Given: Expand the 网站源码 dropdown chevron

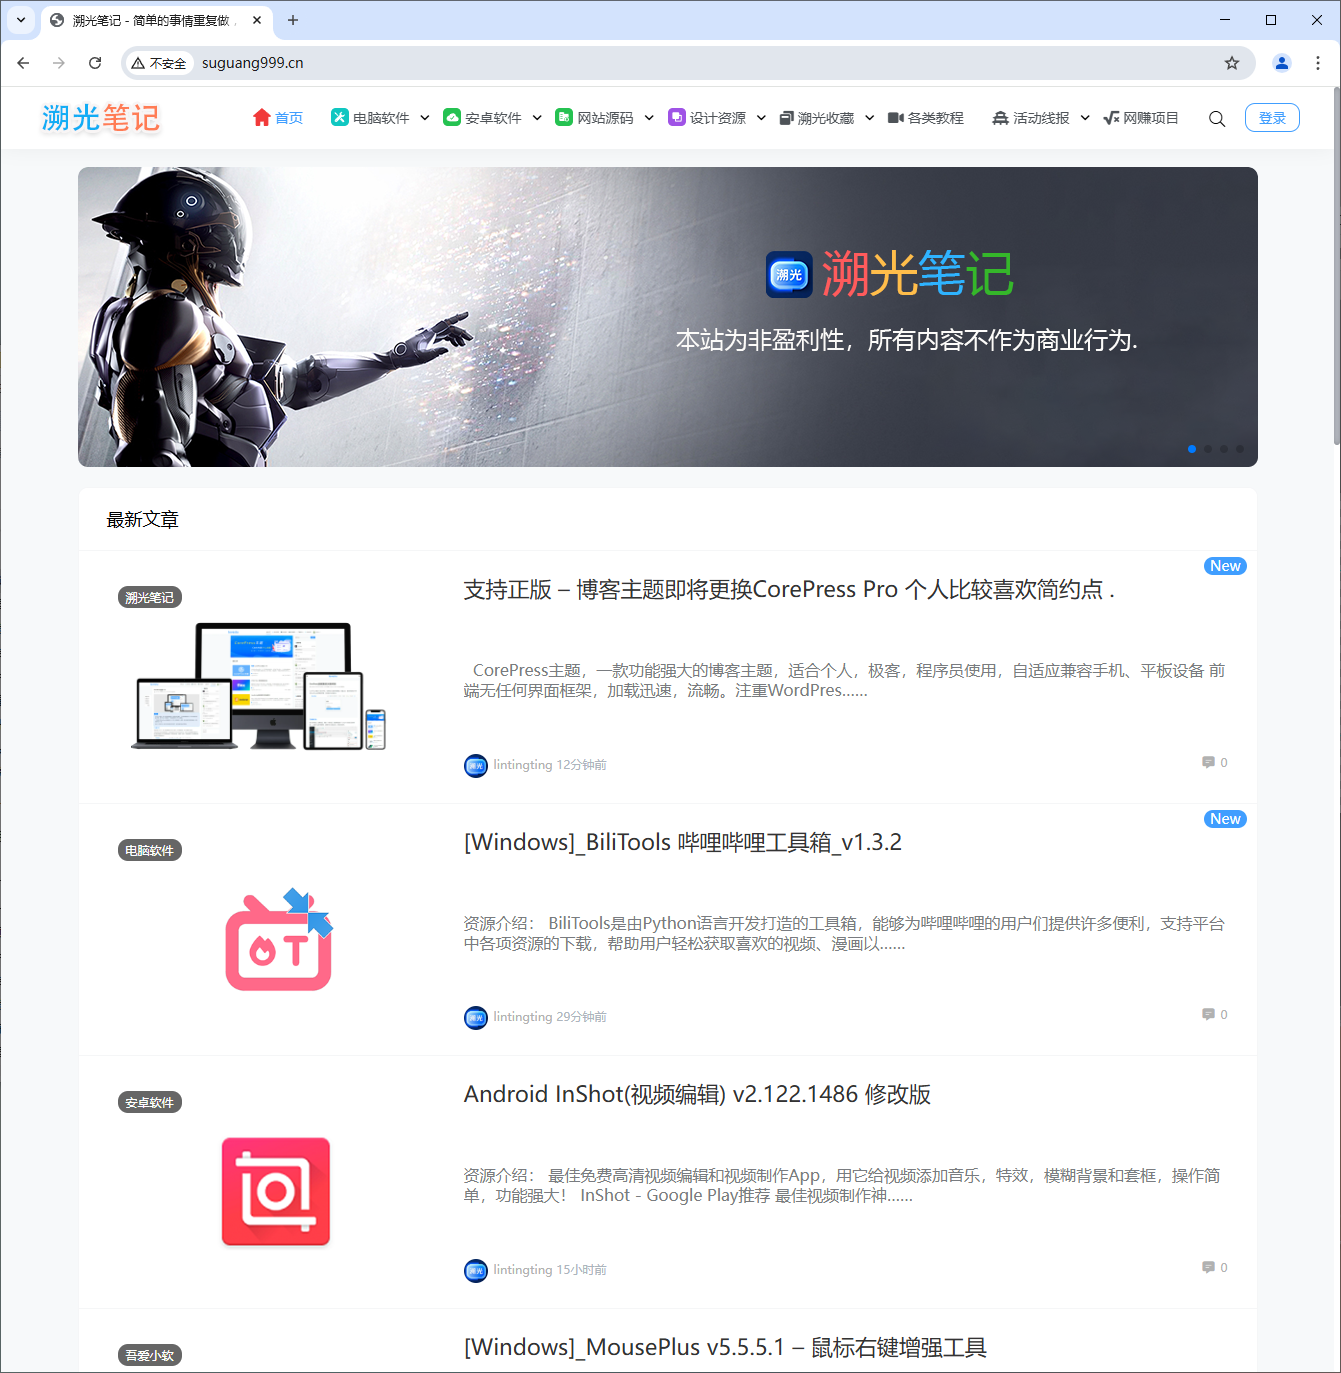Looking at the screenshot, I should click(x=649, y=118).
